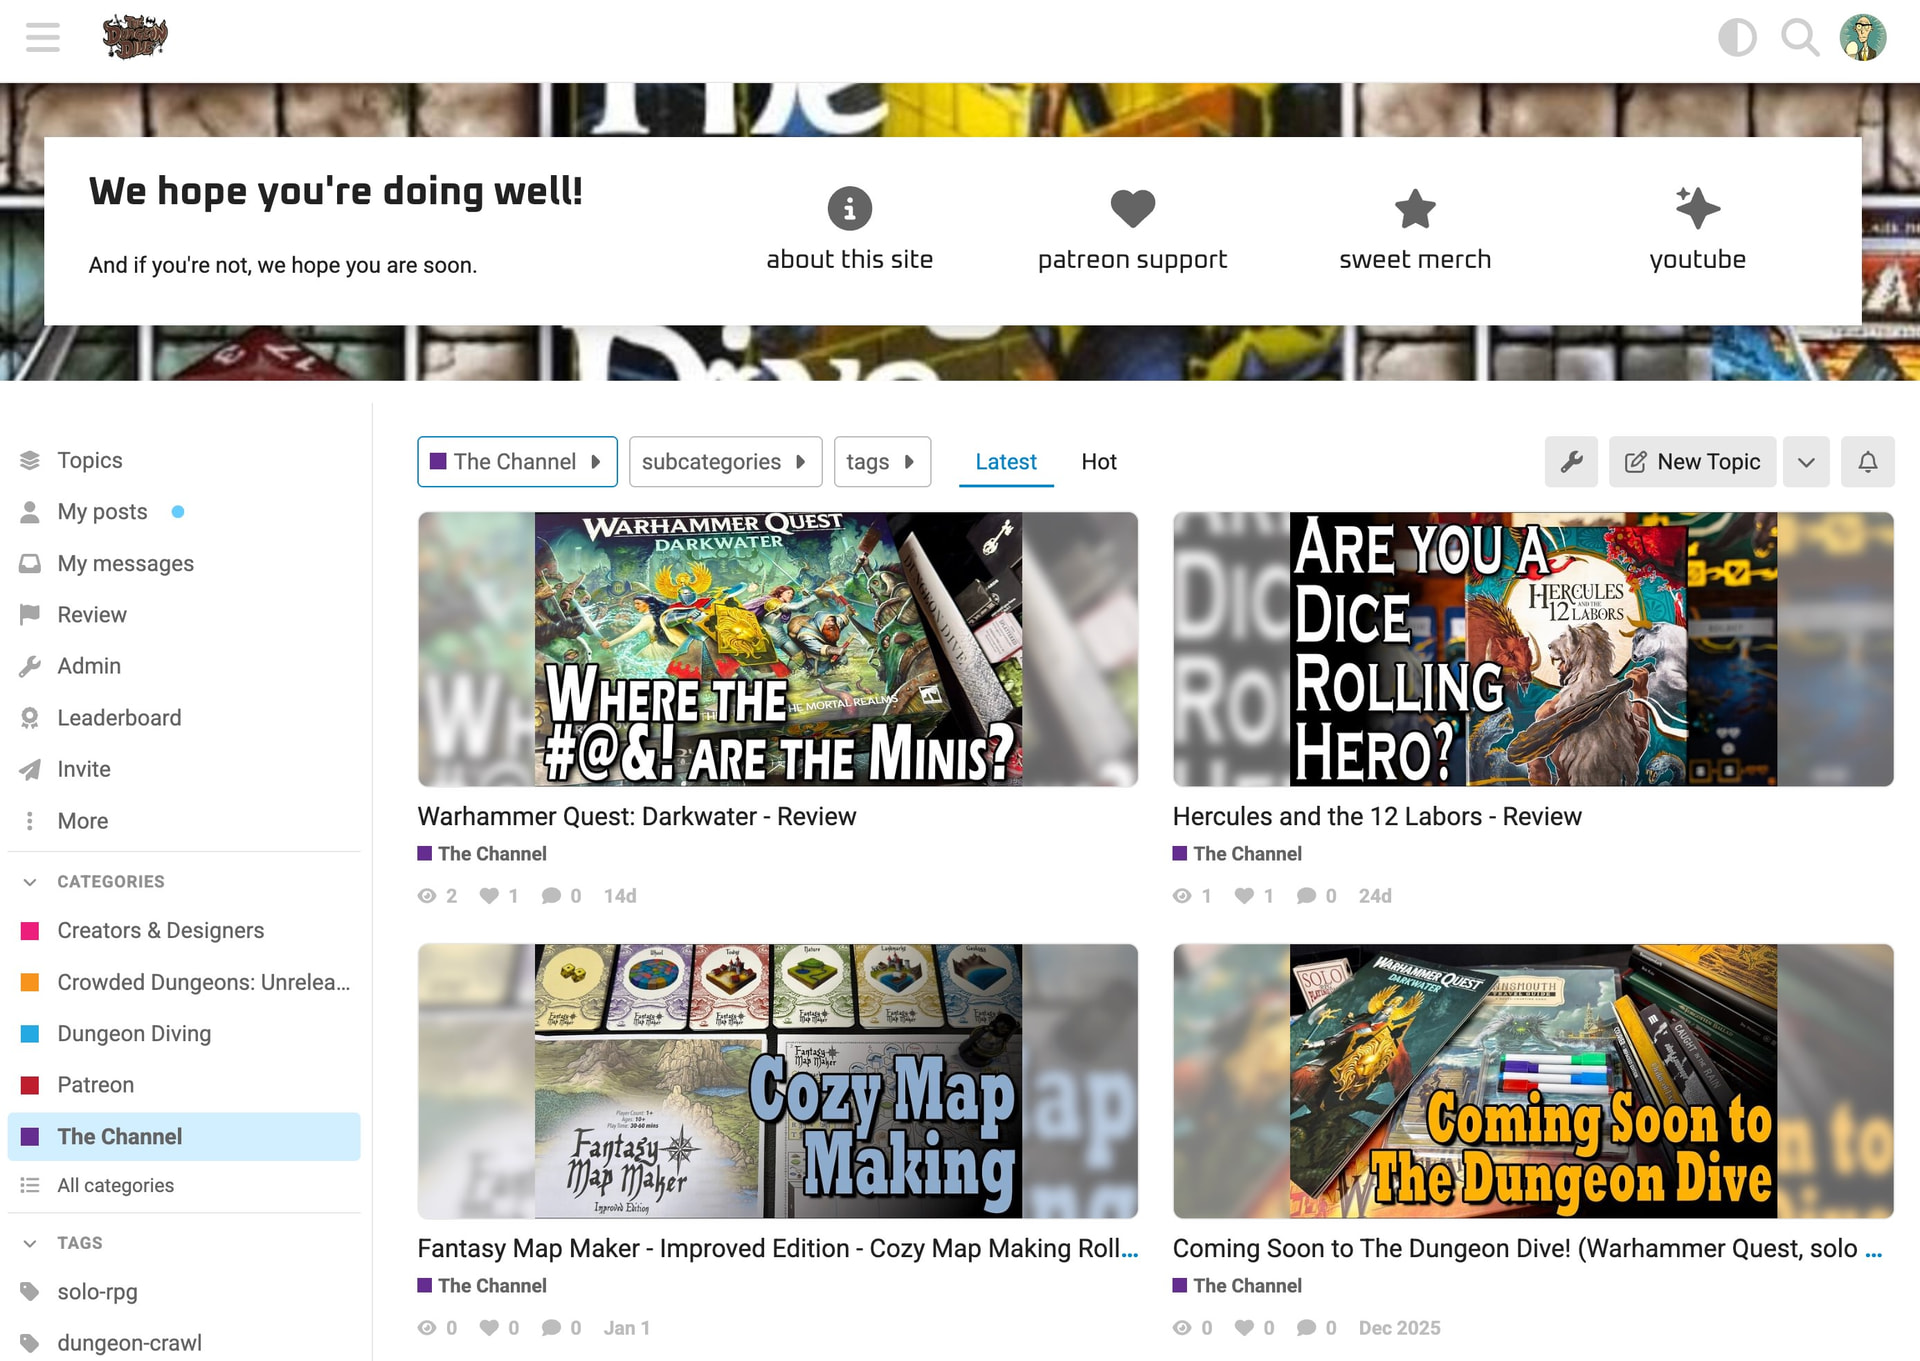The width and height of the screenshot is (1920, 1361).
Task: Click the pink Creators & Designers color square
Action: (30, 931)
